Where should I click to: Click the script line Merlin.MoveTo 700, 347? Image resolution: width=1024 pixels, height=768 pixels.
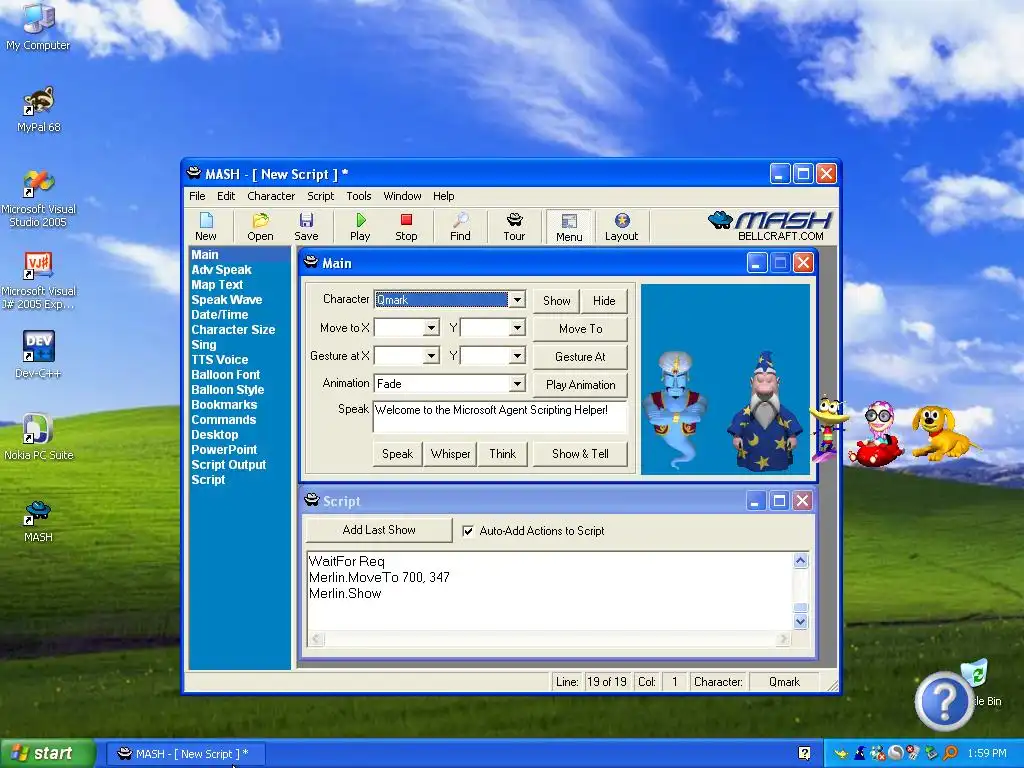[379, 577]
